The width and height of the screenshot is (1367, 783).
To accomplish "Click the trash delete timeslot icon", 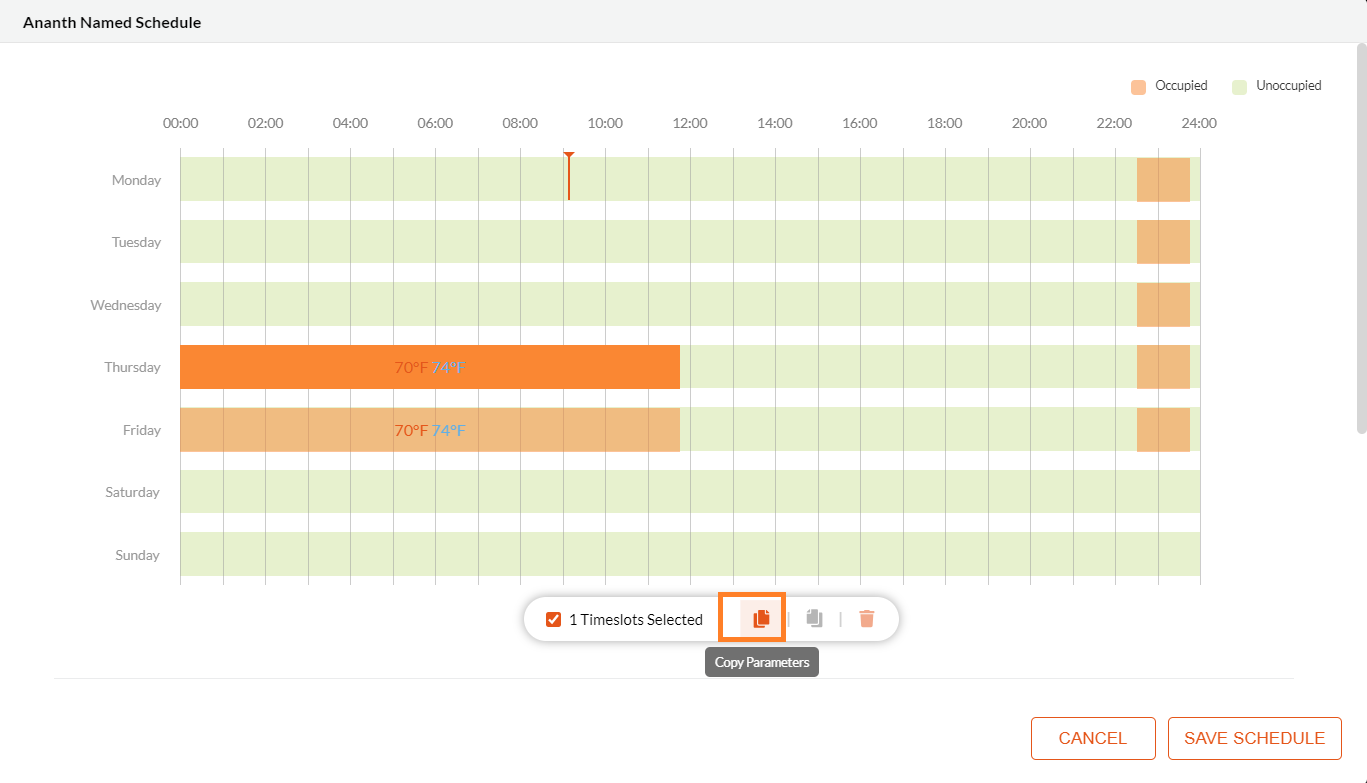I will (x=867, y=619).
